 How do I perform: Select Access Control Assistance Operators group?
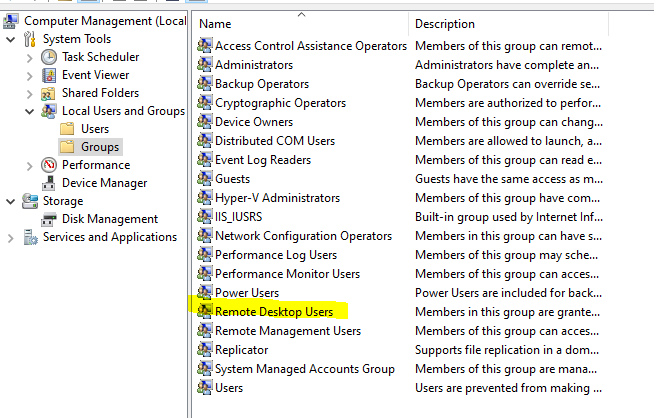(x=311, y=46)
